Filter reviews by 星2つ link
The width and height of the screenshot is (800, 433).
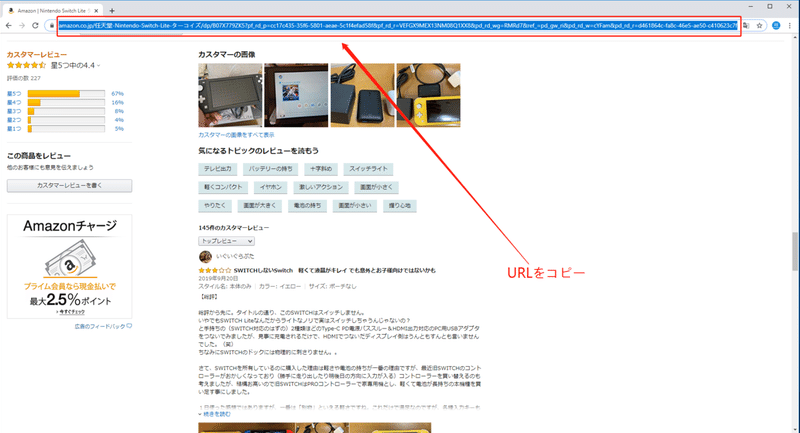point(14,120)
